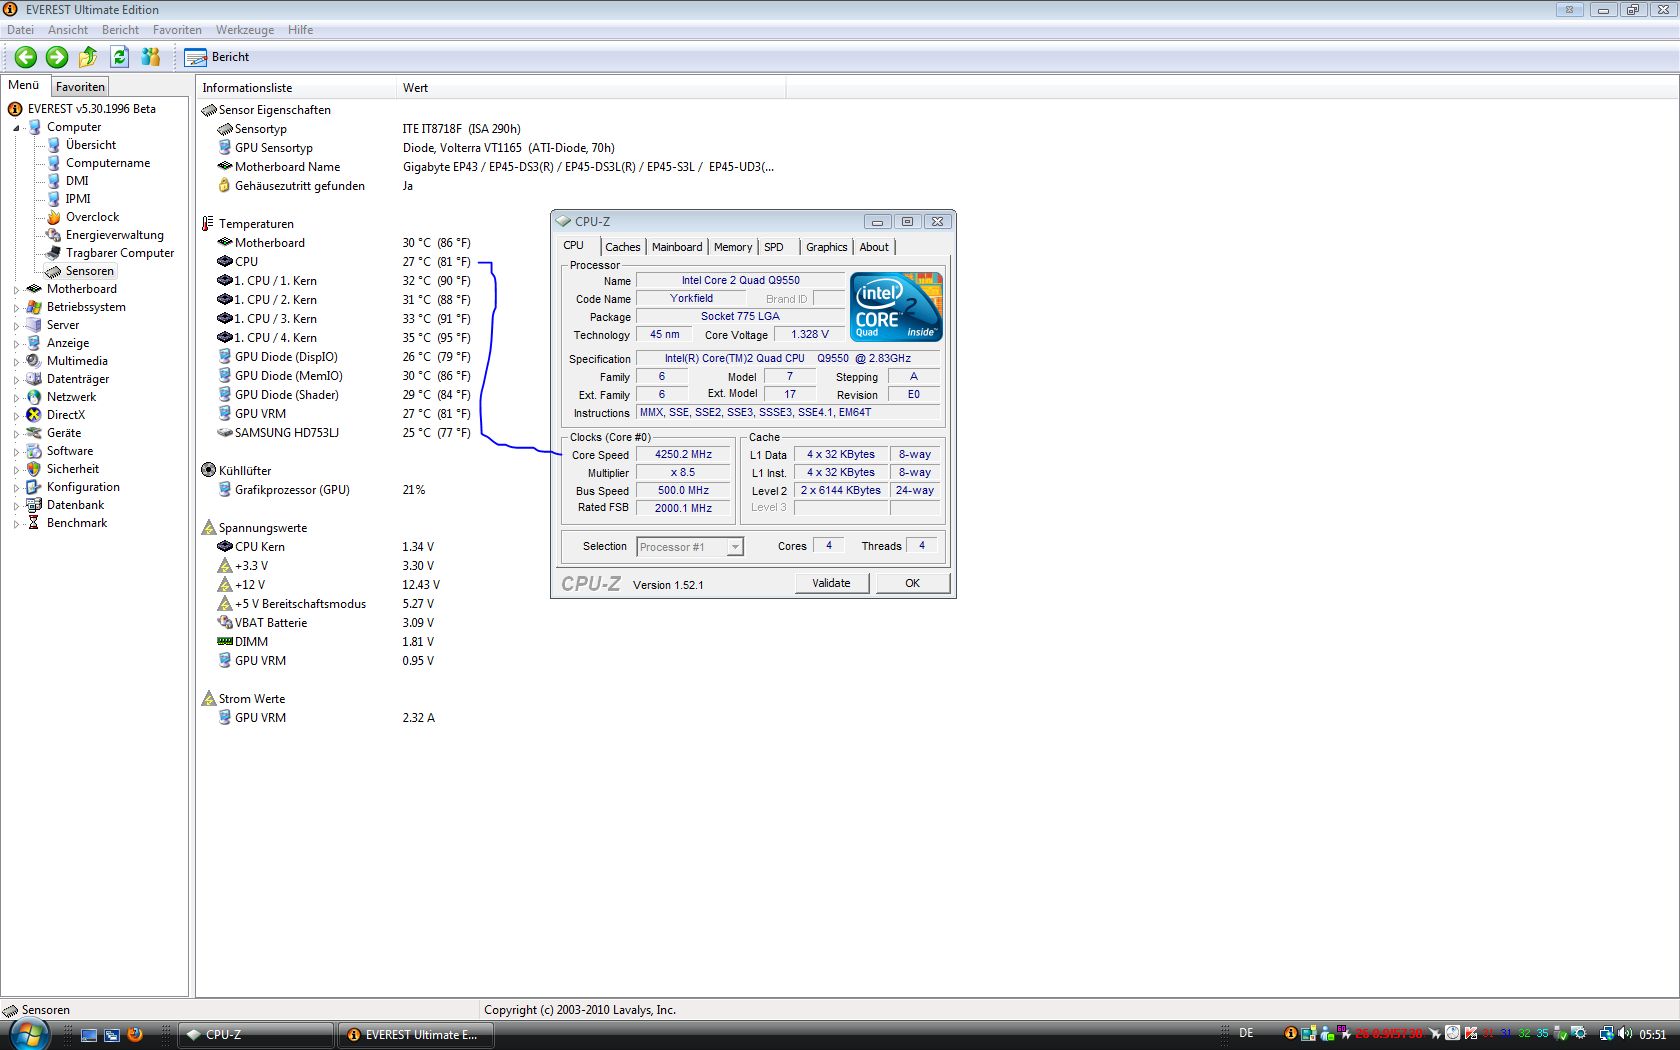Expand the Multimedia tree node
The height and width of the screenshot is (1050, 1680).
pos(16,362)
